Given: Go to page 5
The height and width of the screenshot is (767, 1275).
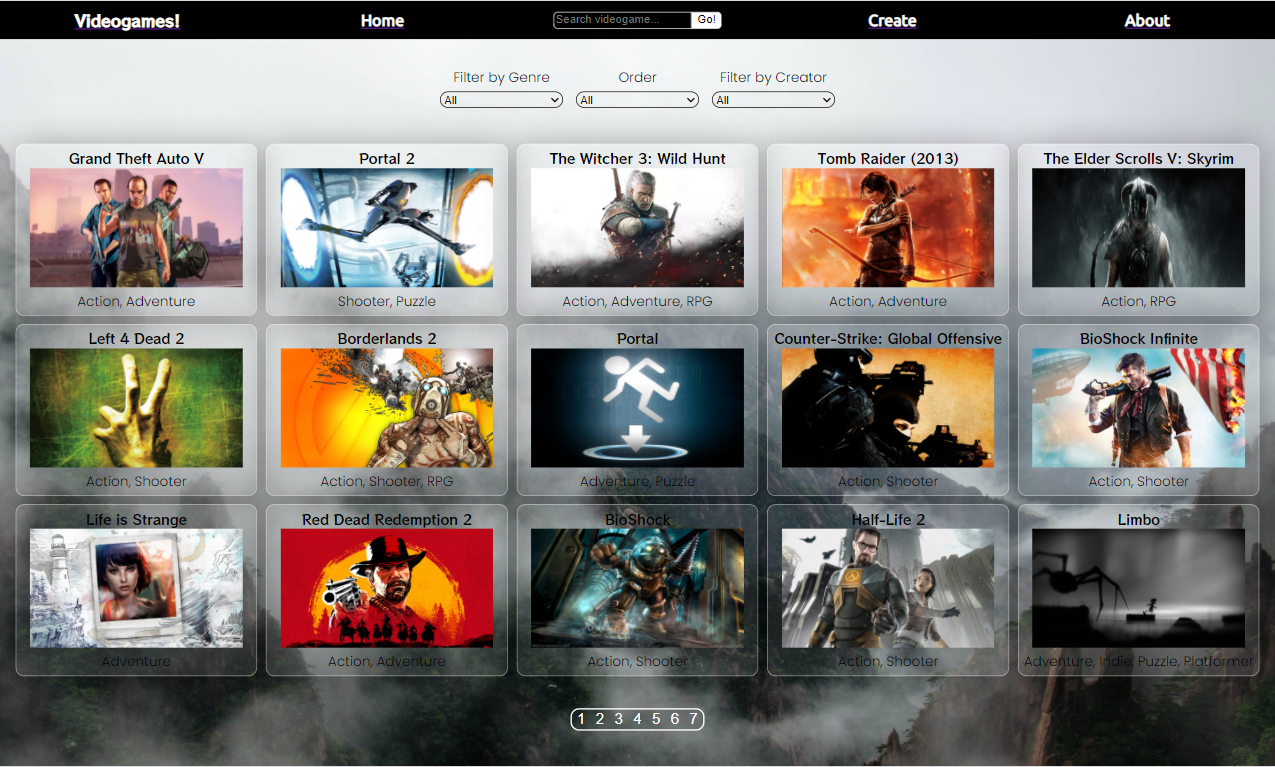Looking at the screenshot, I should tap(656, 719).
